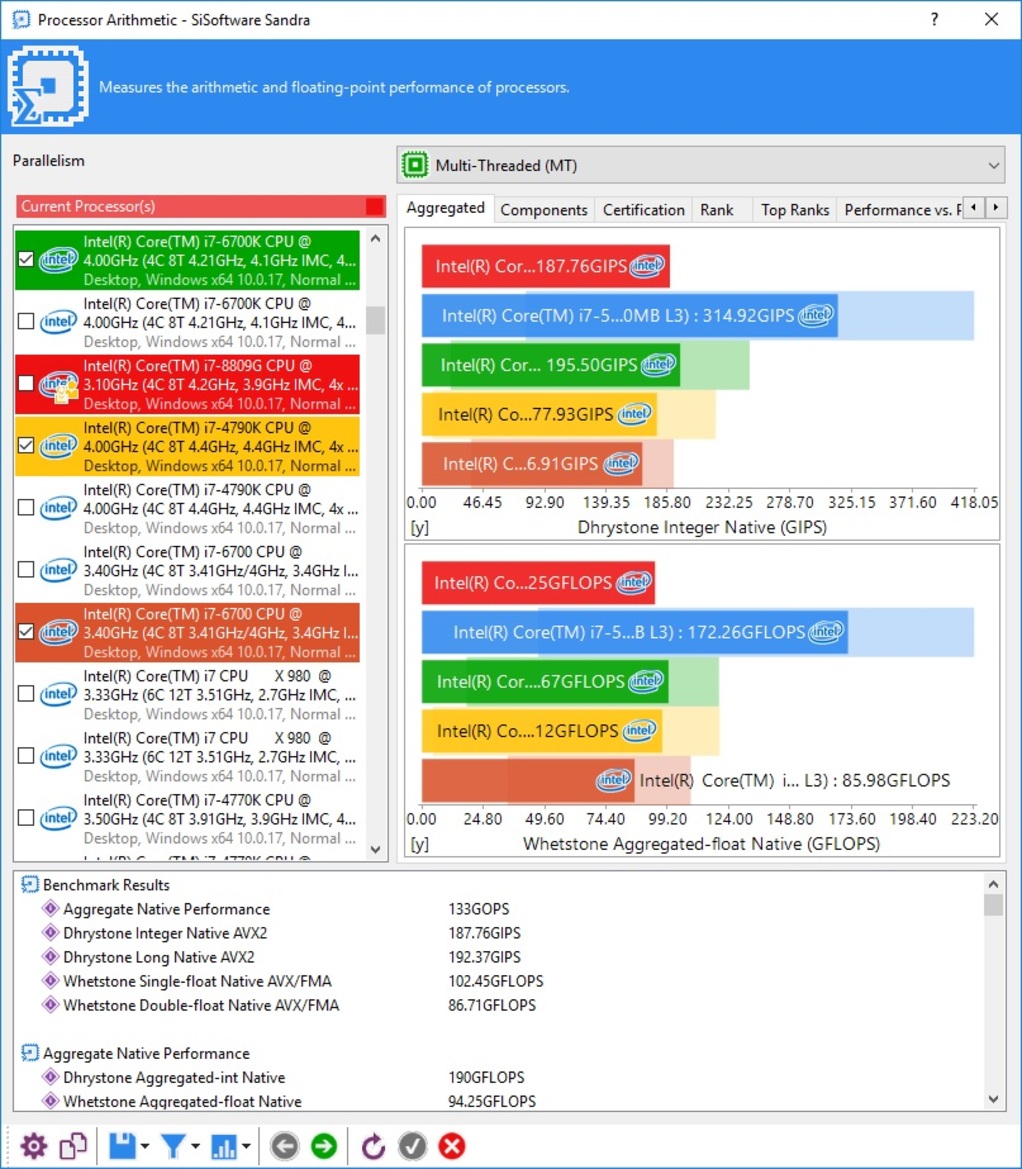Check the red i7-8809G processor checkbox

pos(26,383)
